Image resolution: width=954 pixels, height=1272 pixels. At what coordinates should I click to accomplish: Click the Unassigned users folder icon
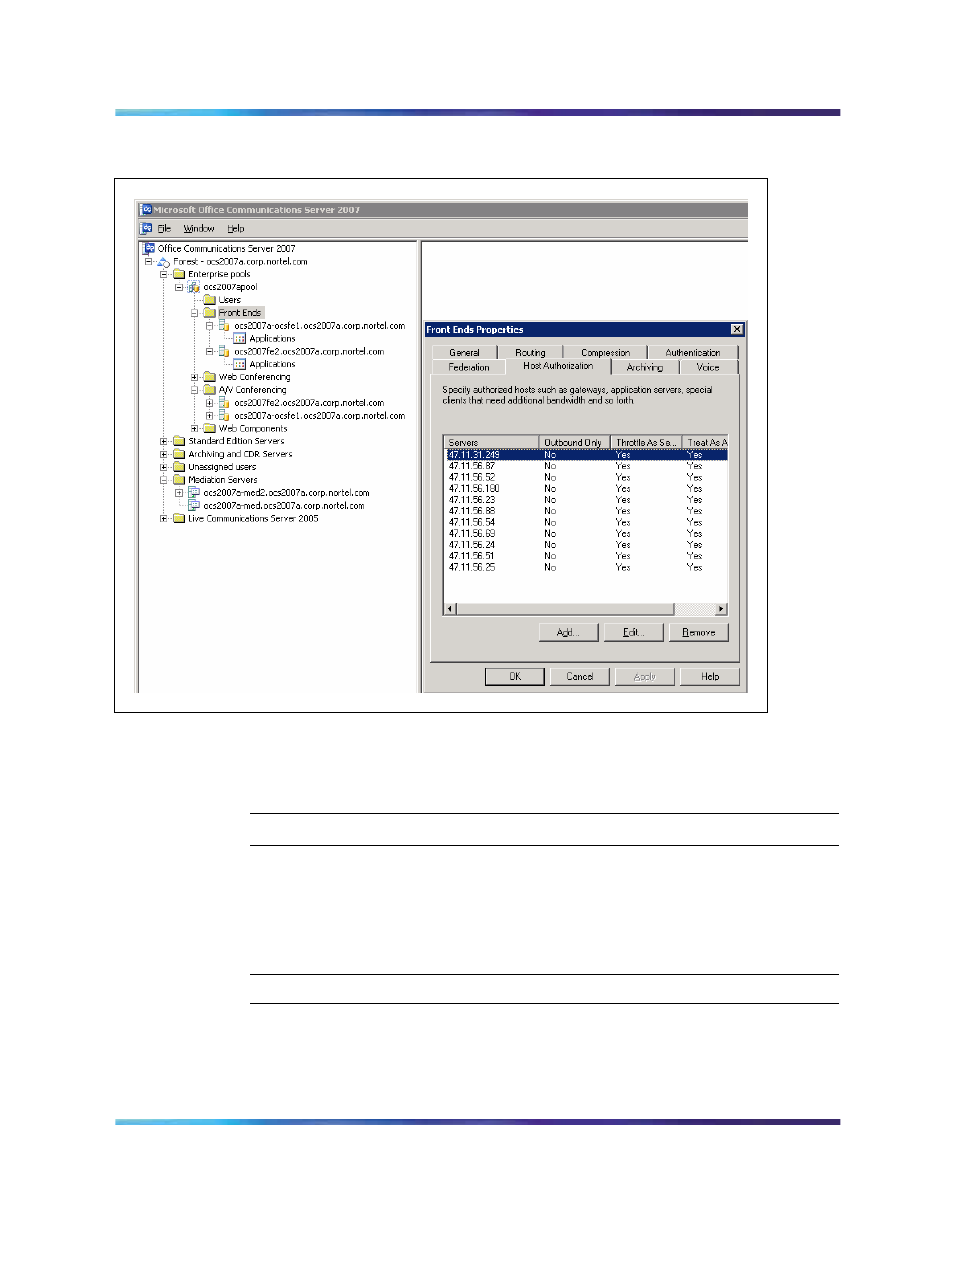[x=179, y=467]
